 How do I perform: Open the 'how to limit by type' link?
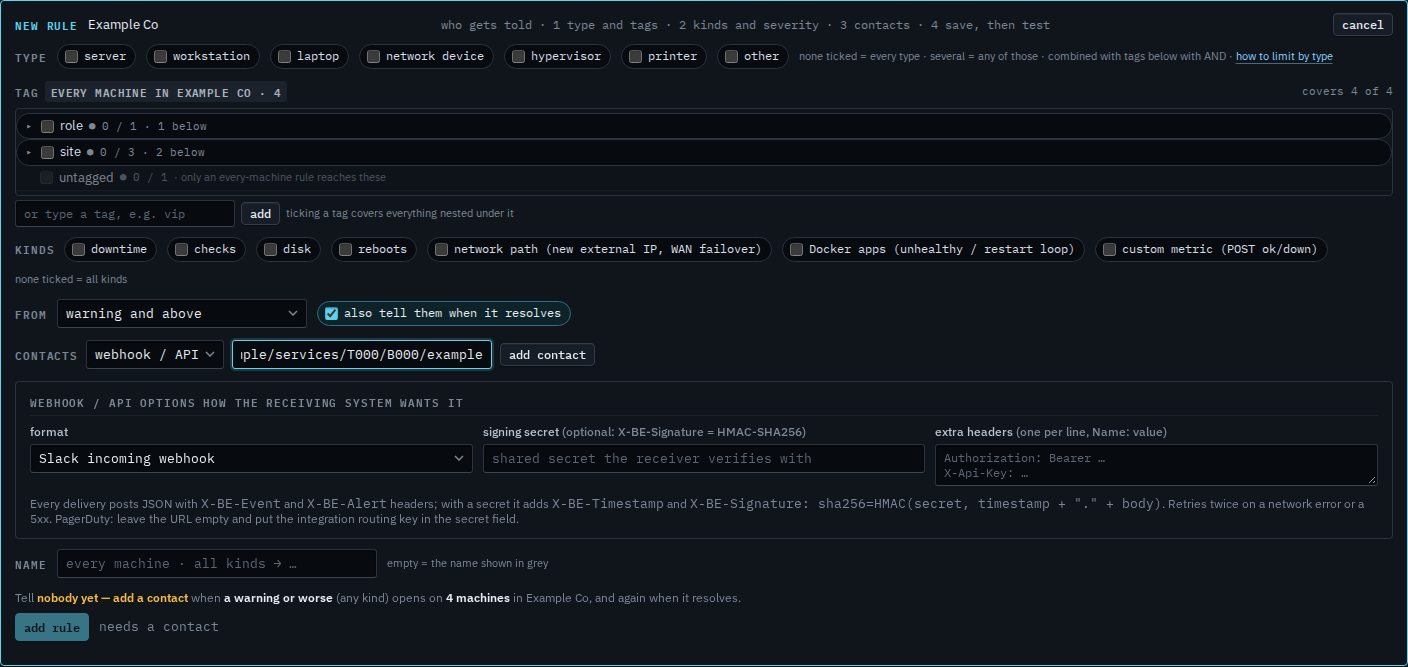pyautogui.click(x=1284, y=57)
